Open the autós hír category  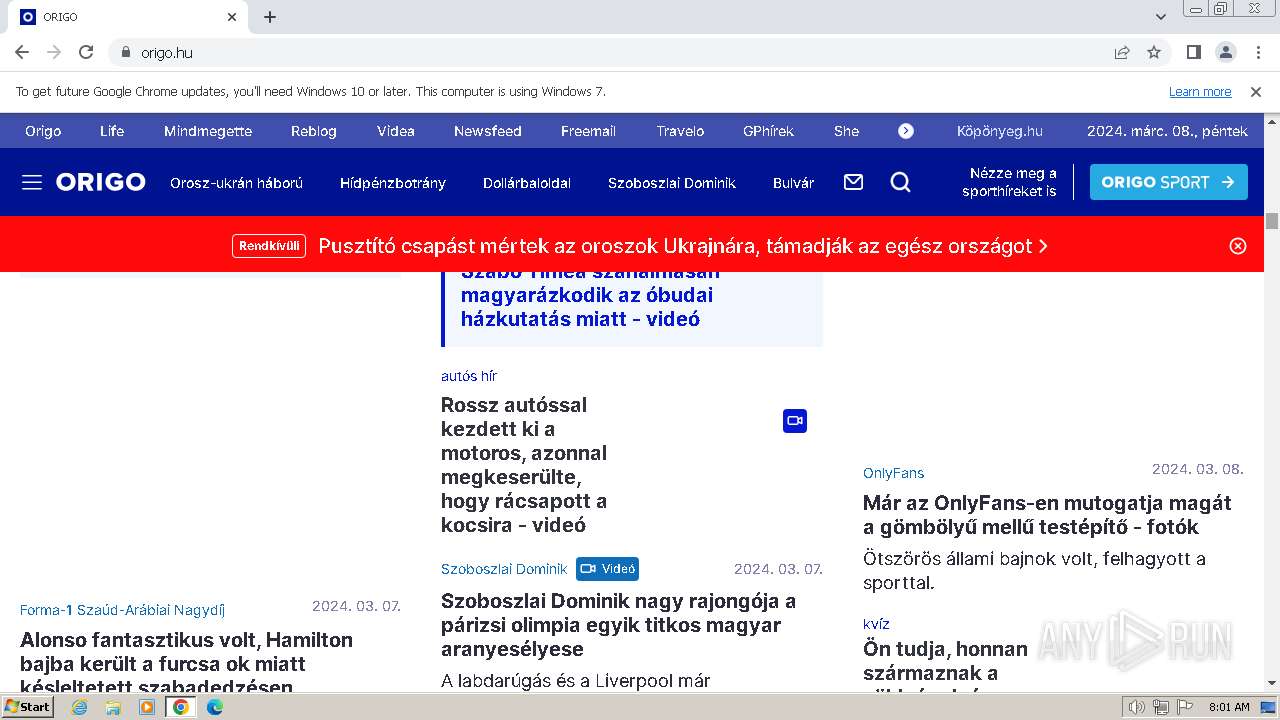[469, 376]
